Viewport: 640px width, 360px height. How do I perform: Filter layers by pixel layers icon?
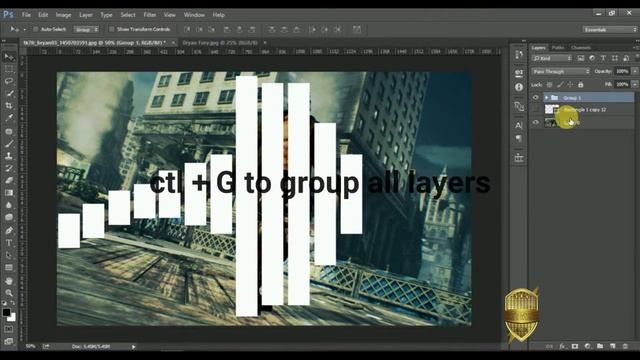580,58
